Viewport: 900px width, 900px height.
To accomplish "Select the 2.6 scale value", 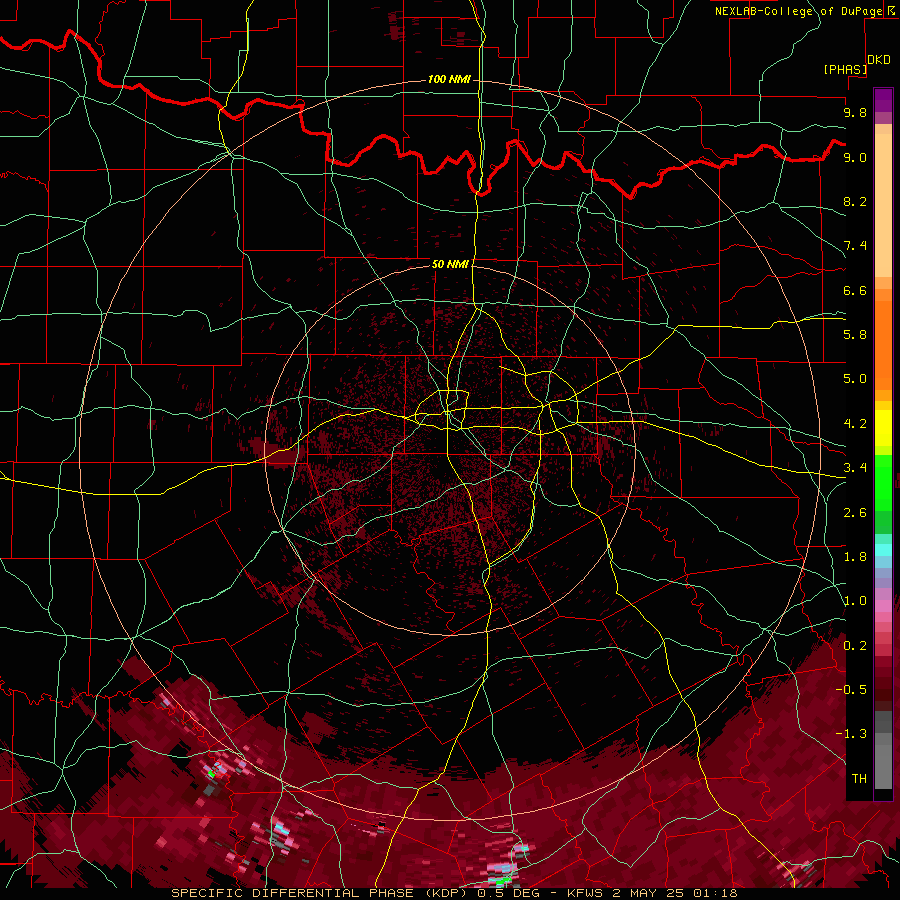I will 855,513.
